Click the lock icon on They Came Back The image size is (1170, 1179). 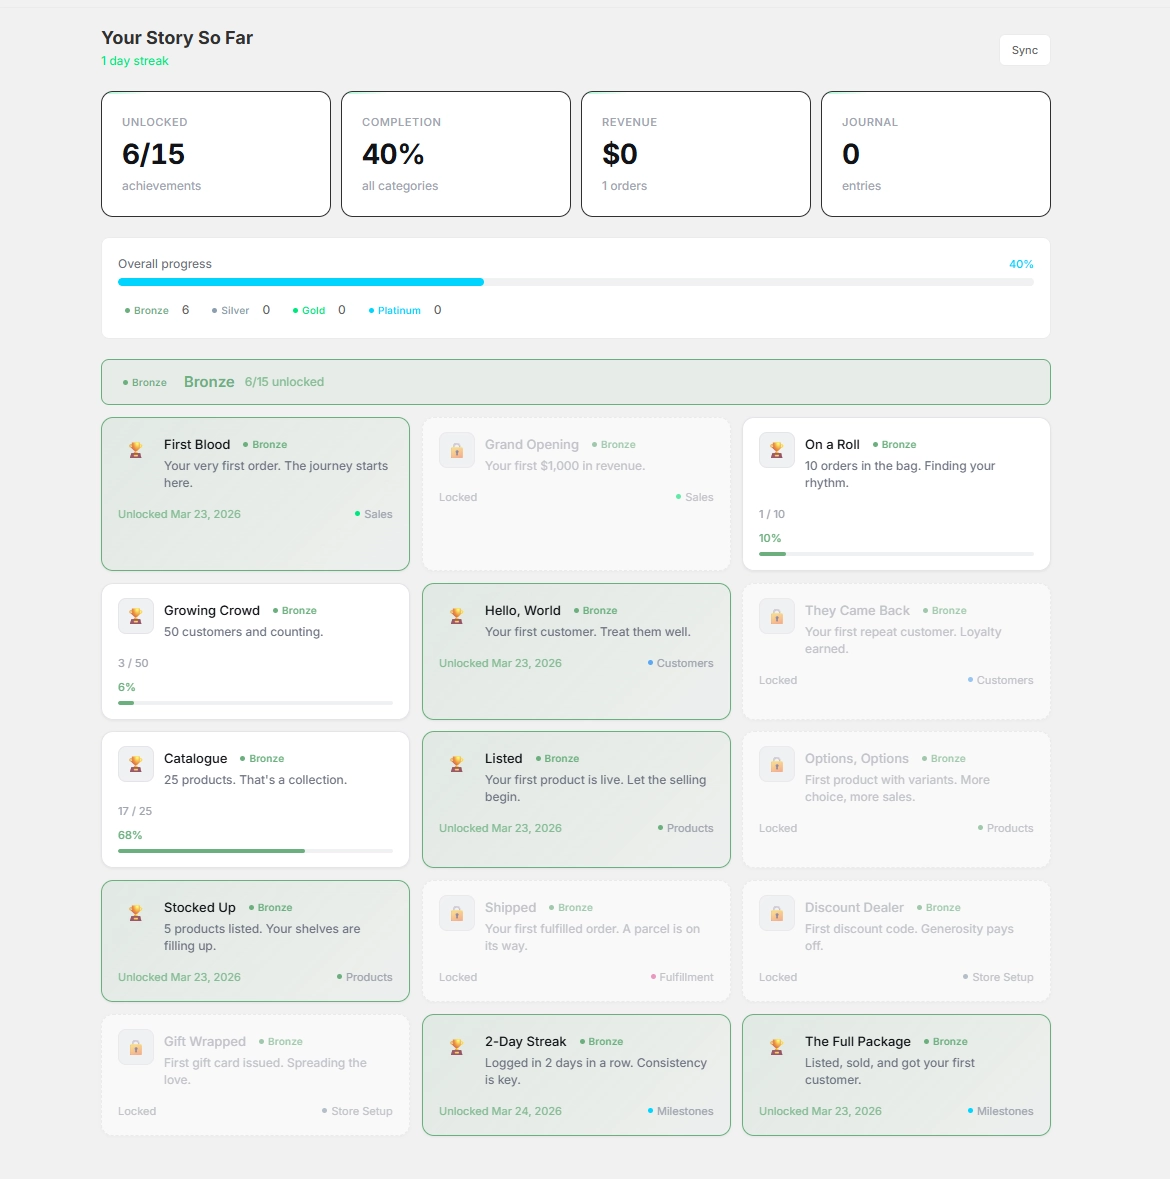pos(776,616)
